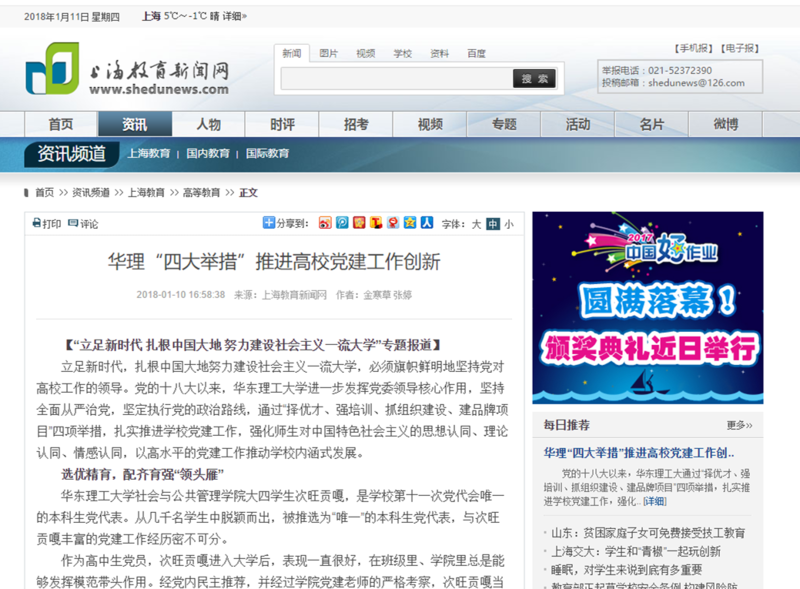Click the blue plus share (分享到) icon

(x=268, y=223)
